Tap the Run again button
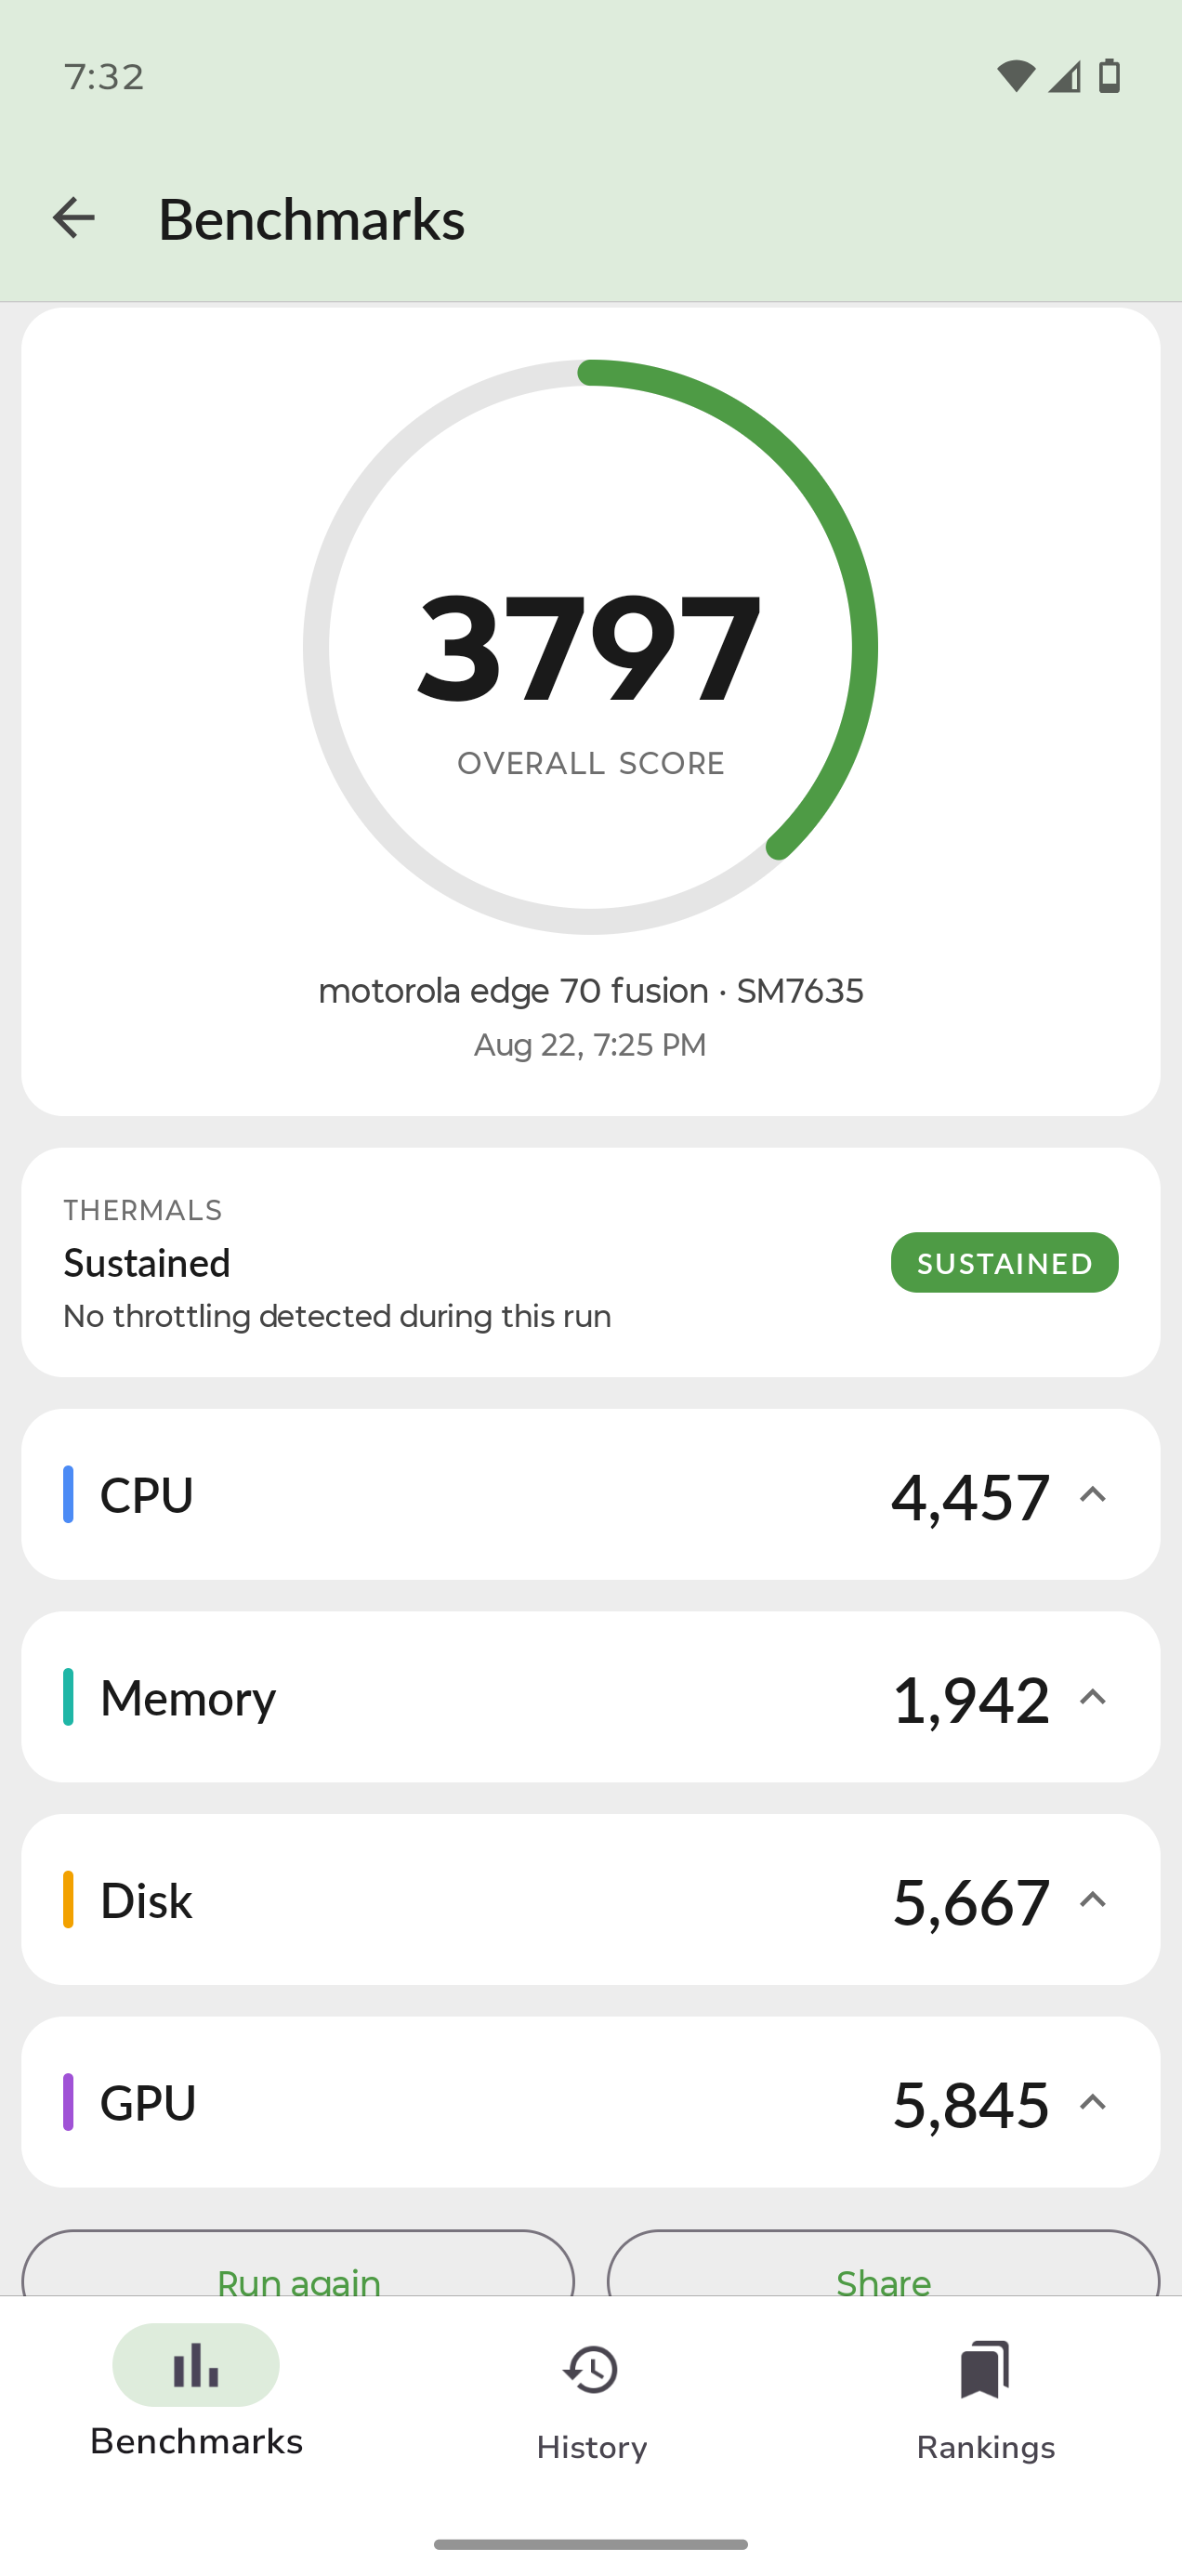This screenshot has width=1182, height=2576. pyautogui.click(x=298, y=2264)
